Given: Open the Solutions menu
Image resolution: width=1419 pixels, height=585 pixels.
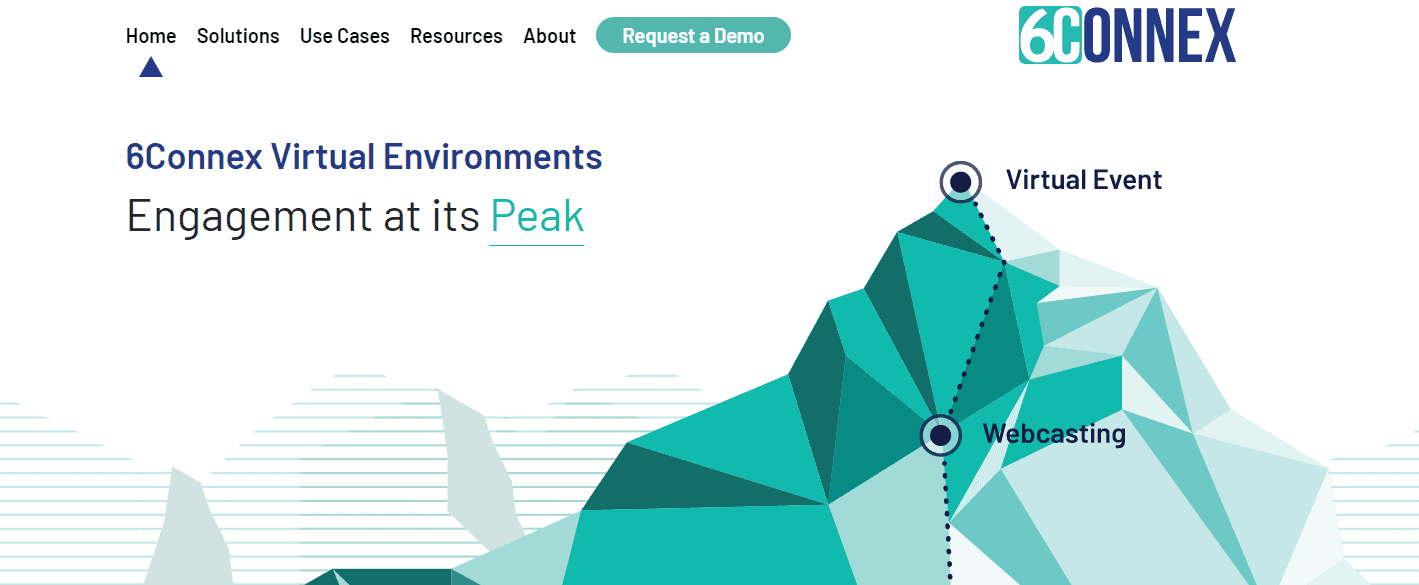Looking at the screenshot, I should (238, 36).
